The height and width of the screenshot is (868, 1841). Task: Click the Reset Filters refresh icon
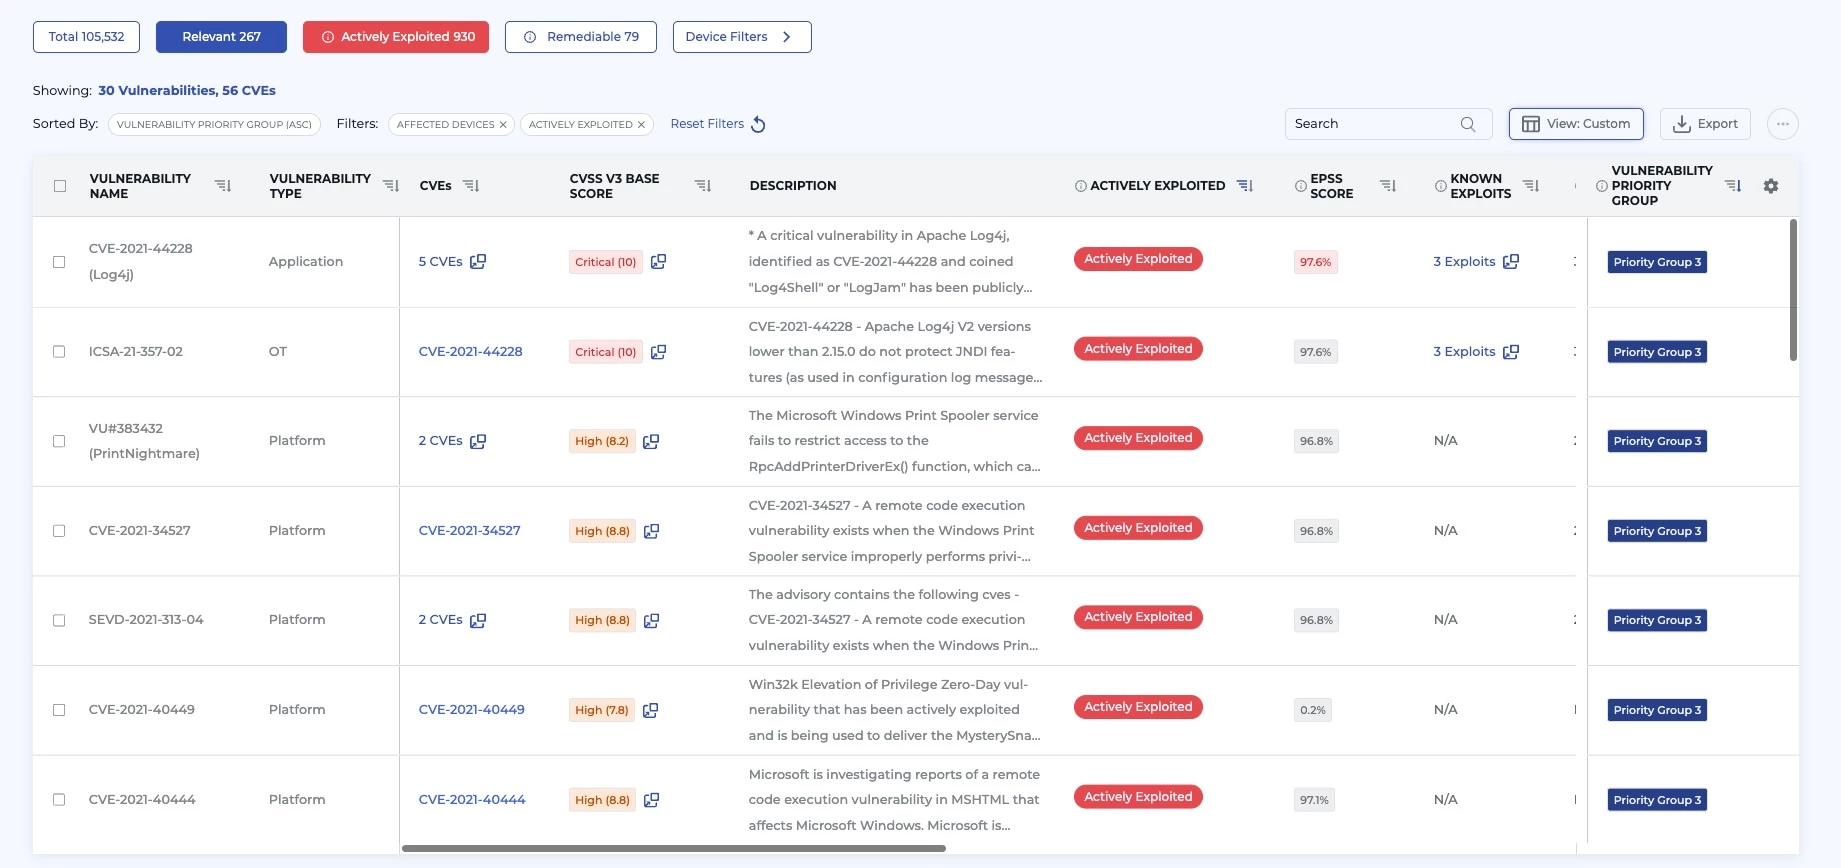(758, 124)
